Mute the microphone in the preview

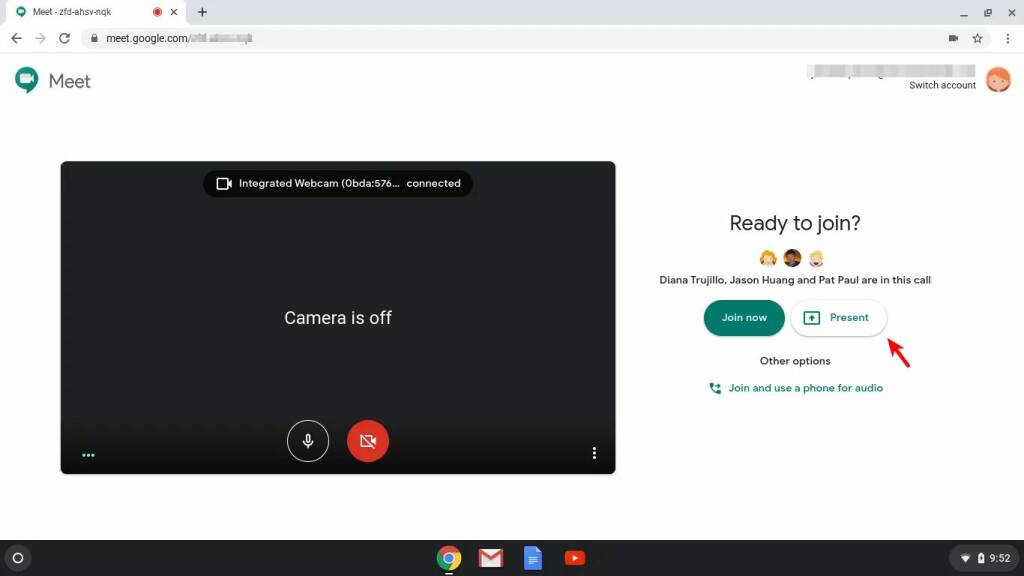308,441
